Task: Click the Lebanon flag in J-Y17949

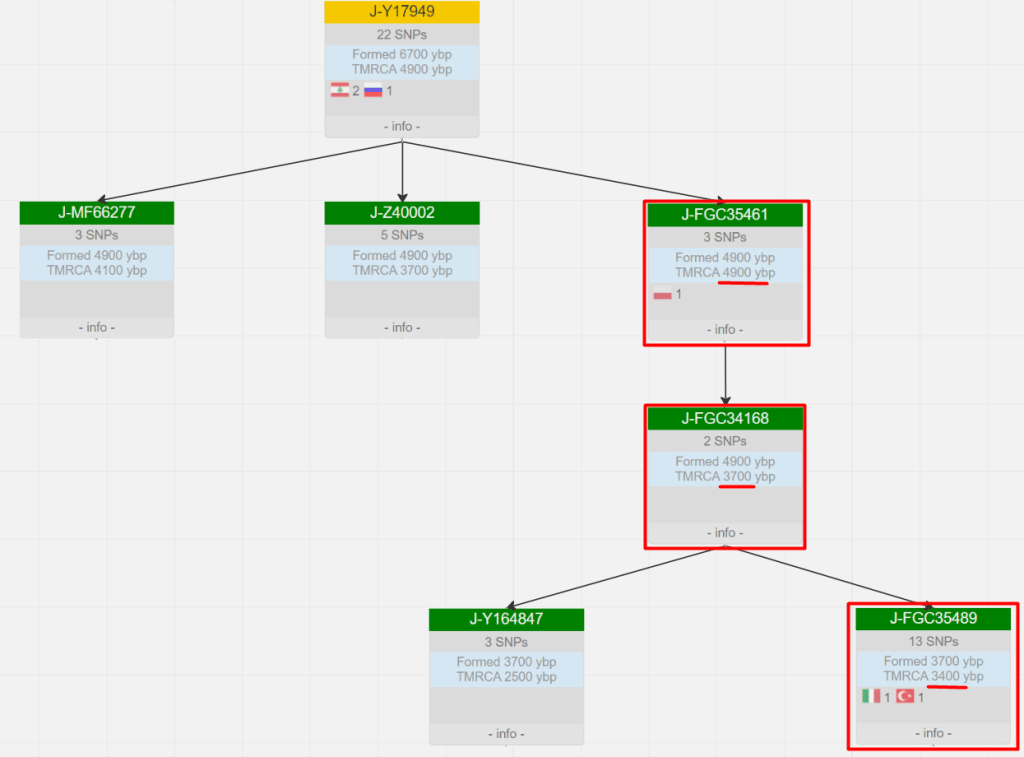Action: (x=340, y=91)
